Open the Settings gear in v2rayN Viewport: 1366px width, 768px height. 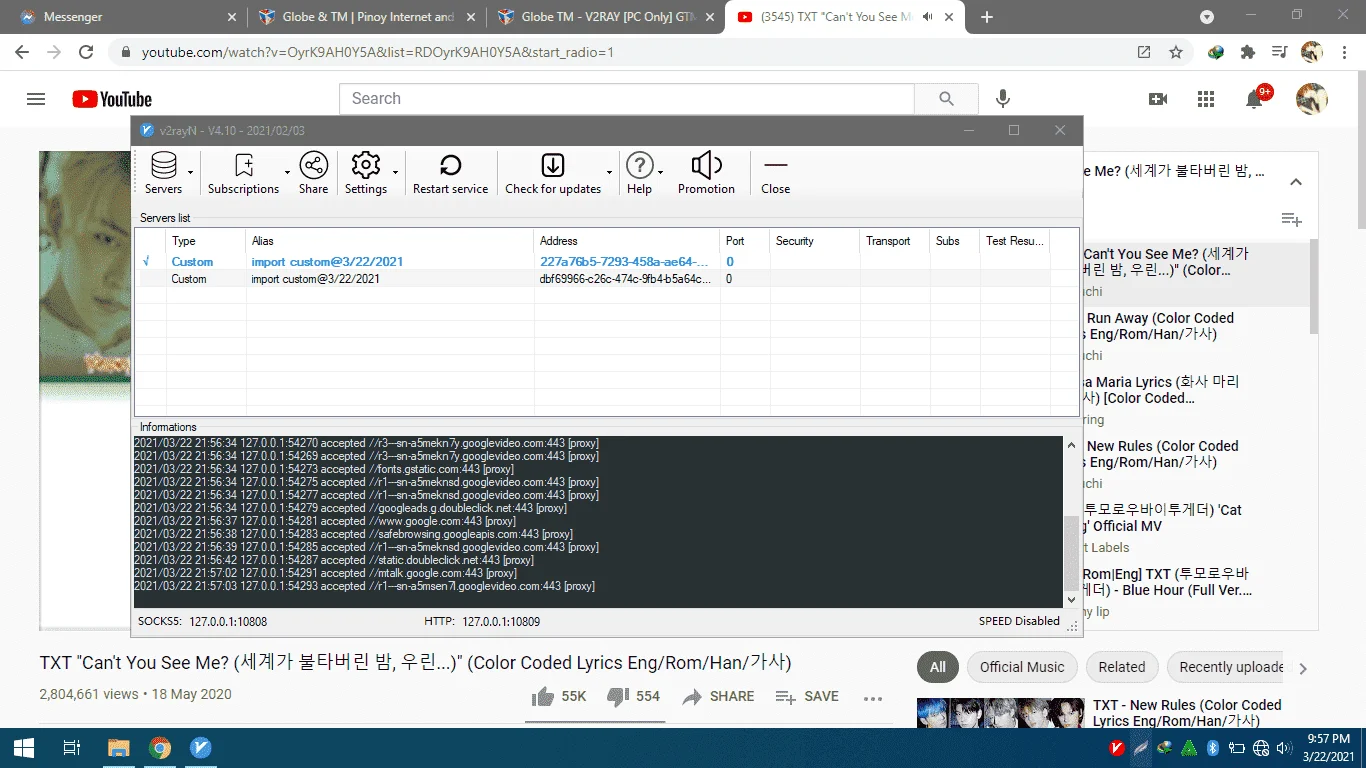(366, 174)
